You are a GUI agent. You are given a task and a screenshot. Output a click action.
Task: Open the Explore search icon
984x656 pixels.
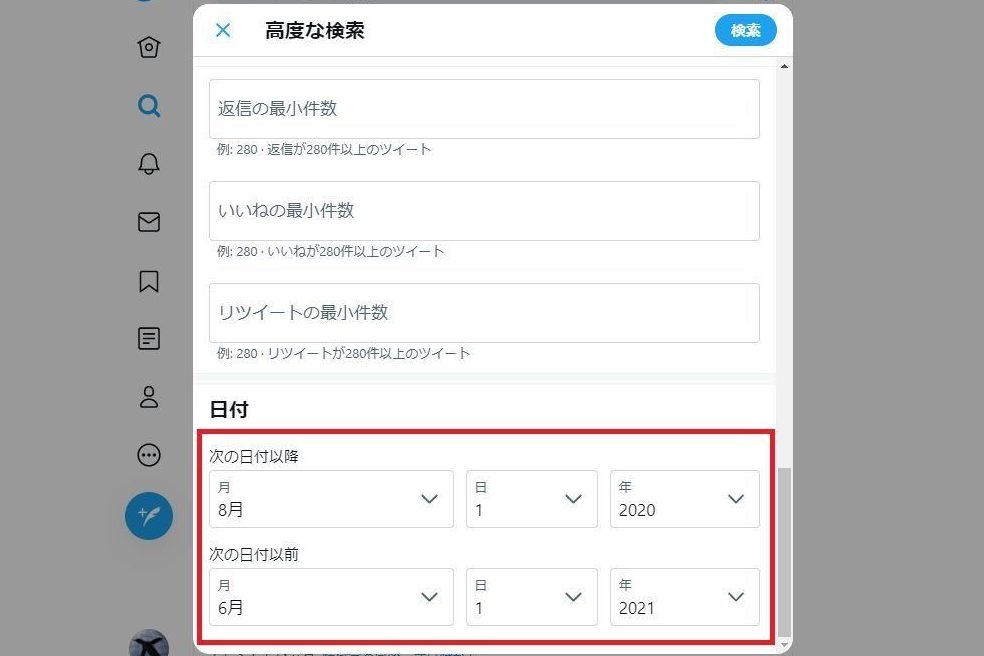(x=149, y=106)
